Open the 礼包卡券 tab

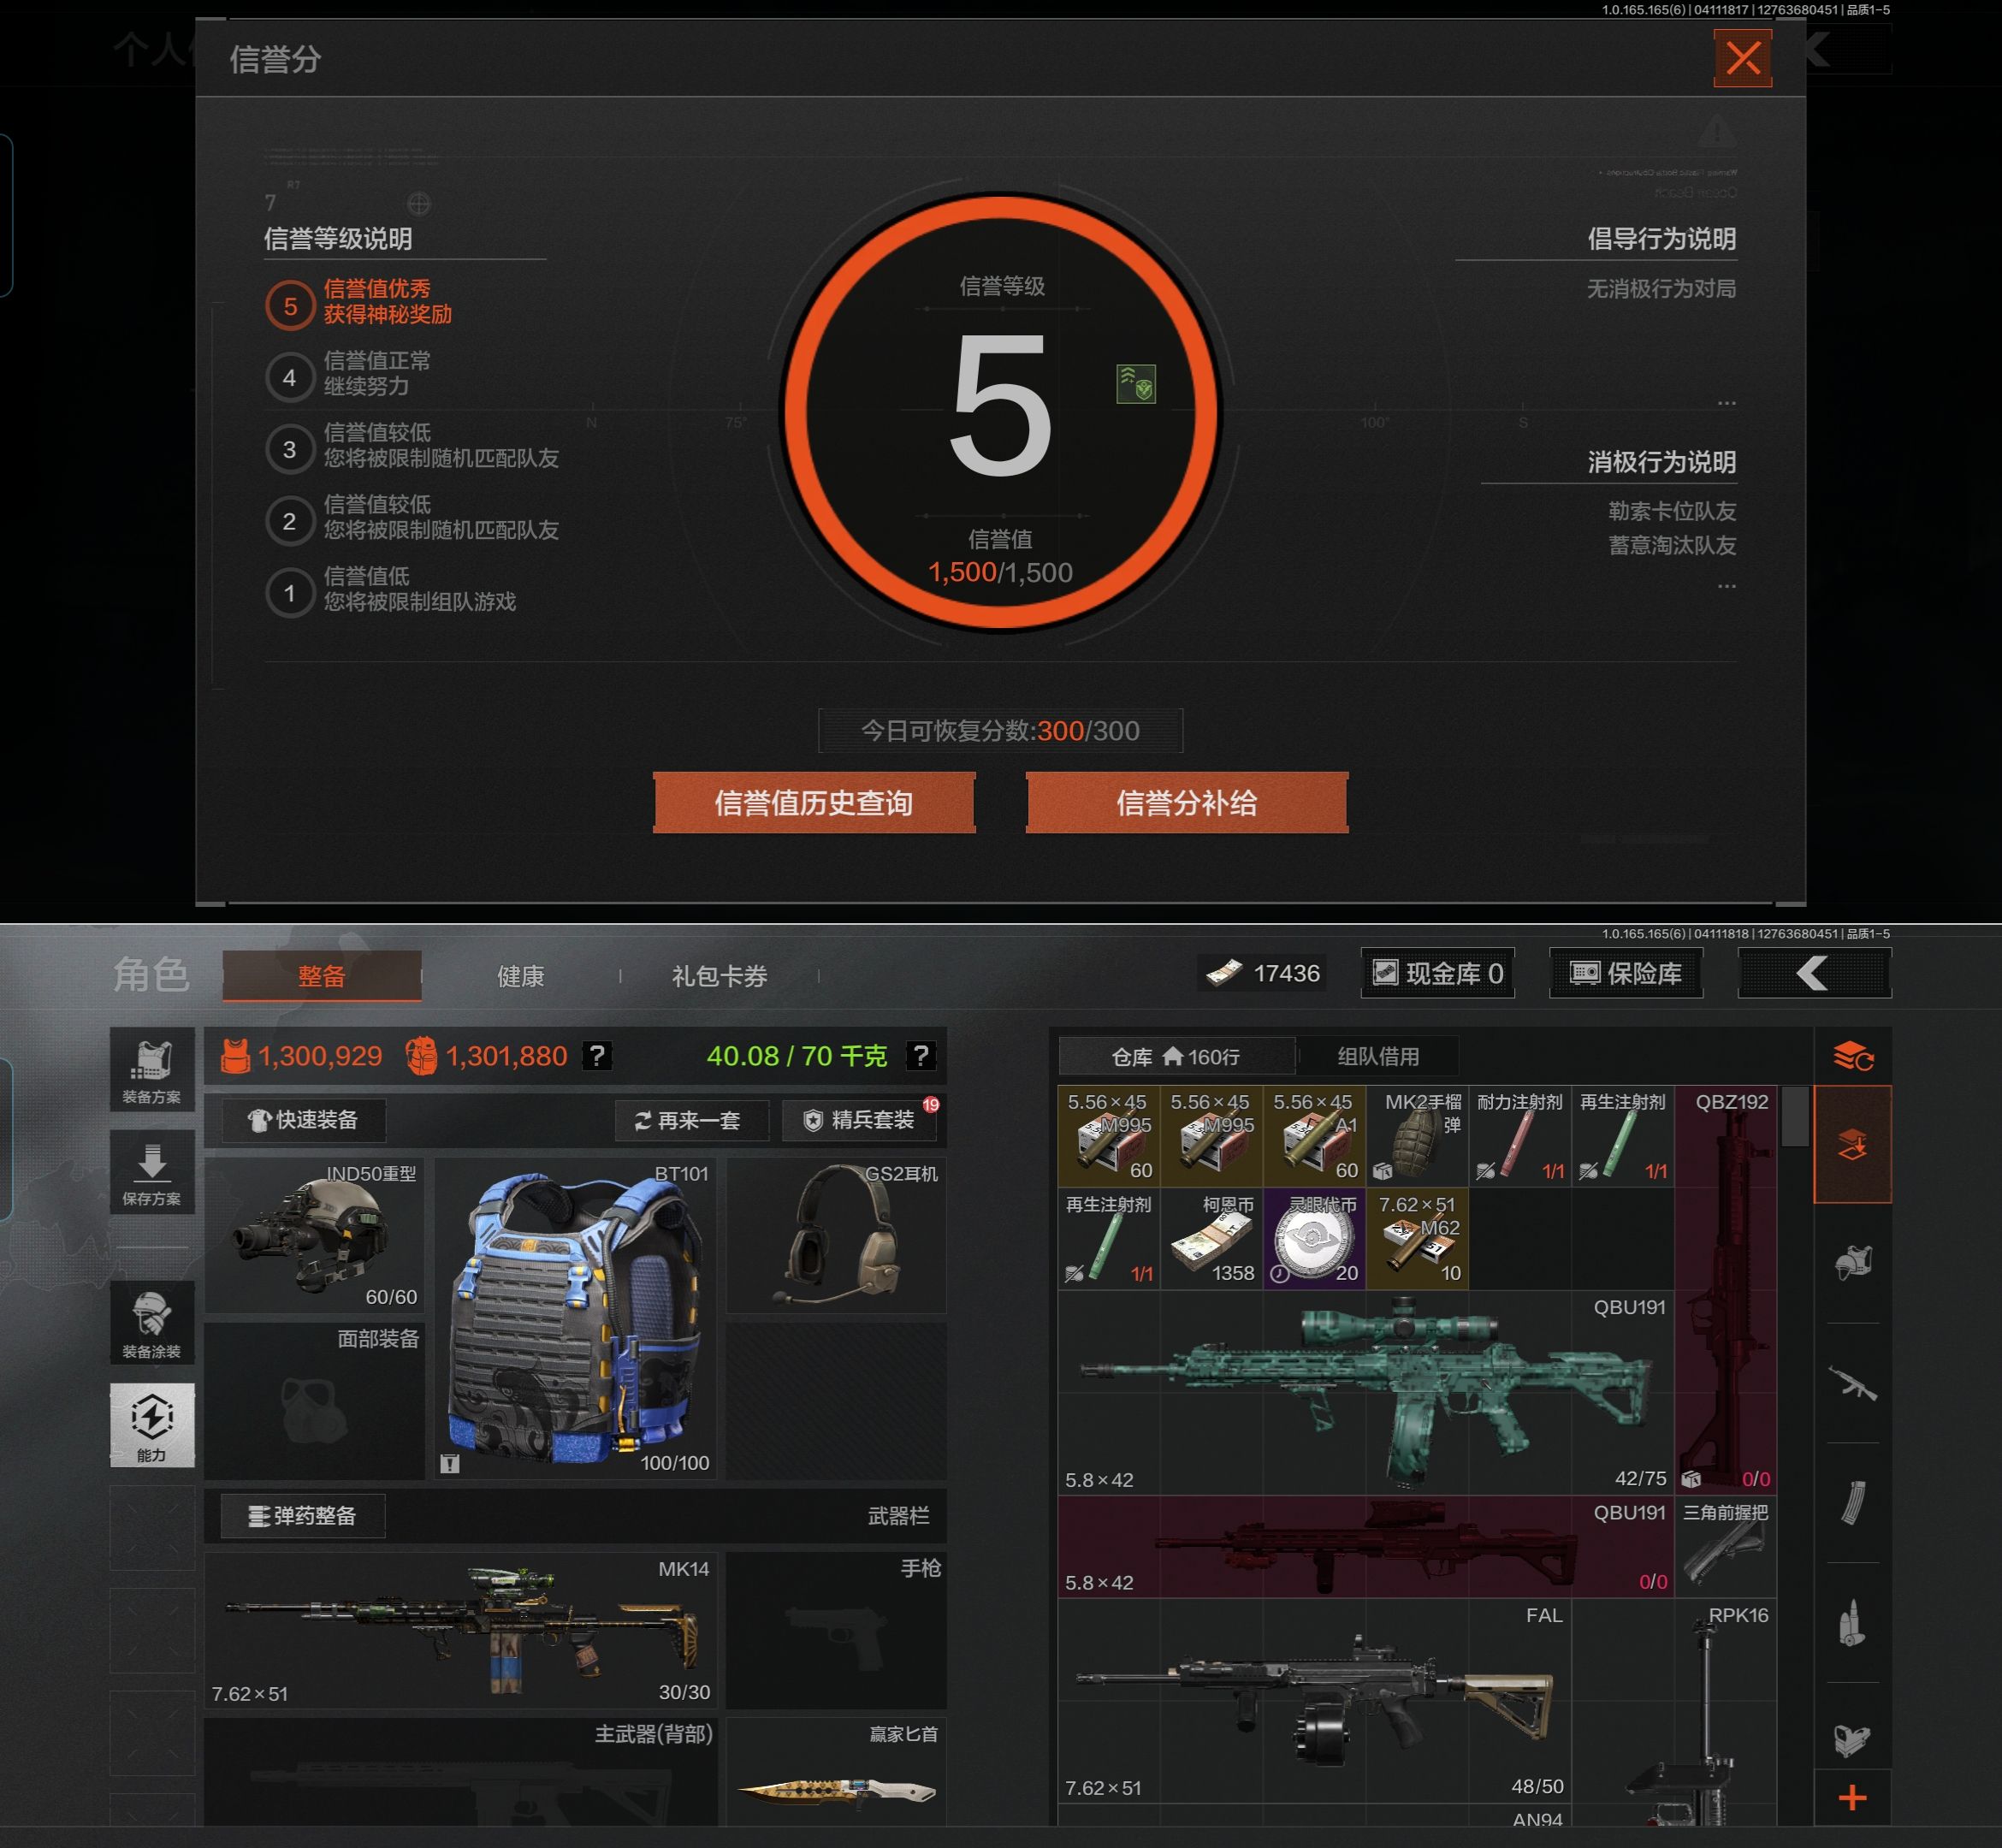coord(719,976)
